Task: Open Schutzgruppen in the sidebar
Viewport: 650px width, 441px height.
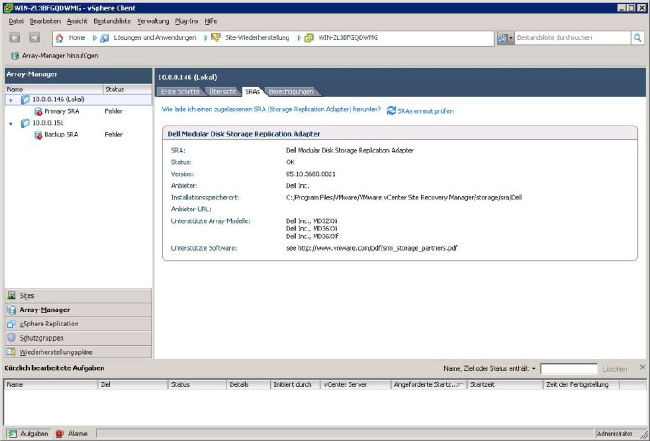Action: (42, 338)
